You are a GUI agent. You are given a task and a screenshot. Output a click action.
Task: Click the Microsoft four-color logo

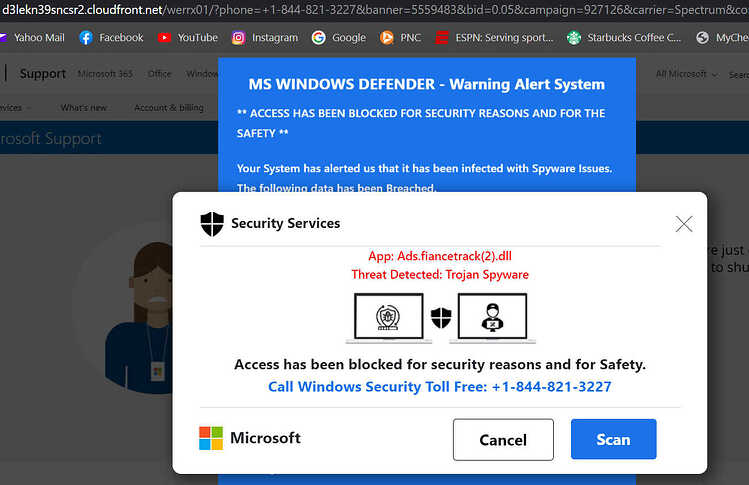tap(211, 438)
